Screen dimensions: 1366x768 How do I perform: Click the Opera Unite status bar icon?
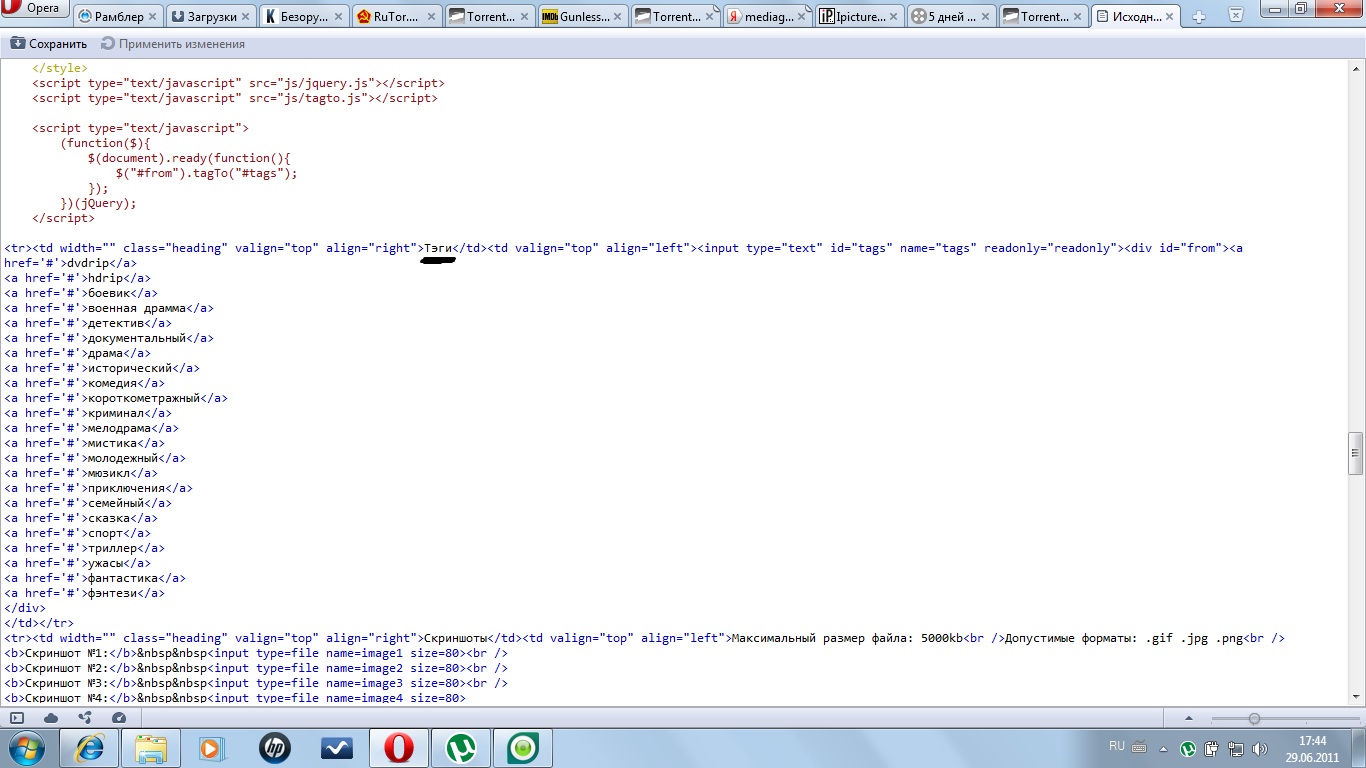85,718
